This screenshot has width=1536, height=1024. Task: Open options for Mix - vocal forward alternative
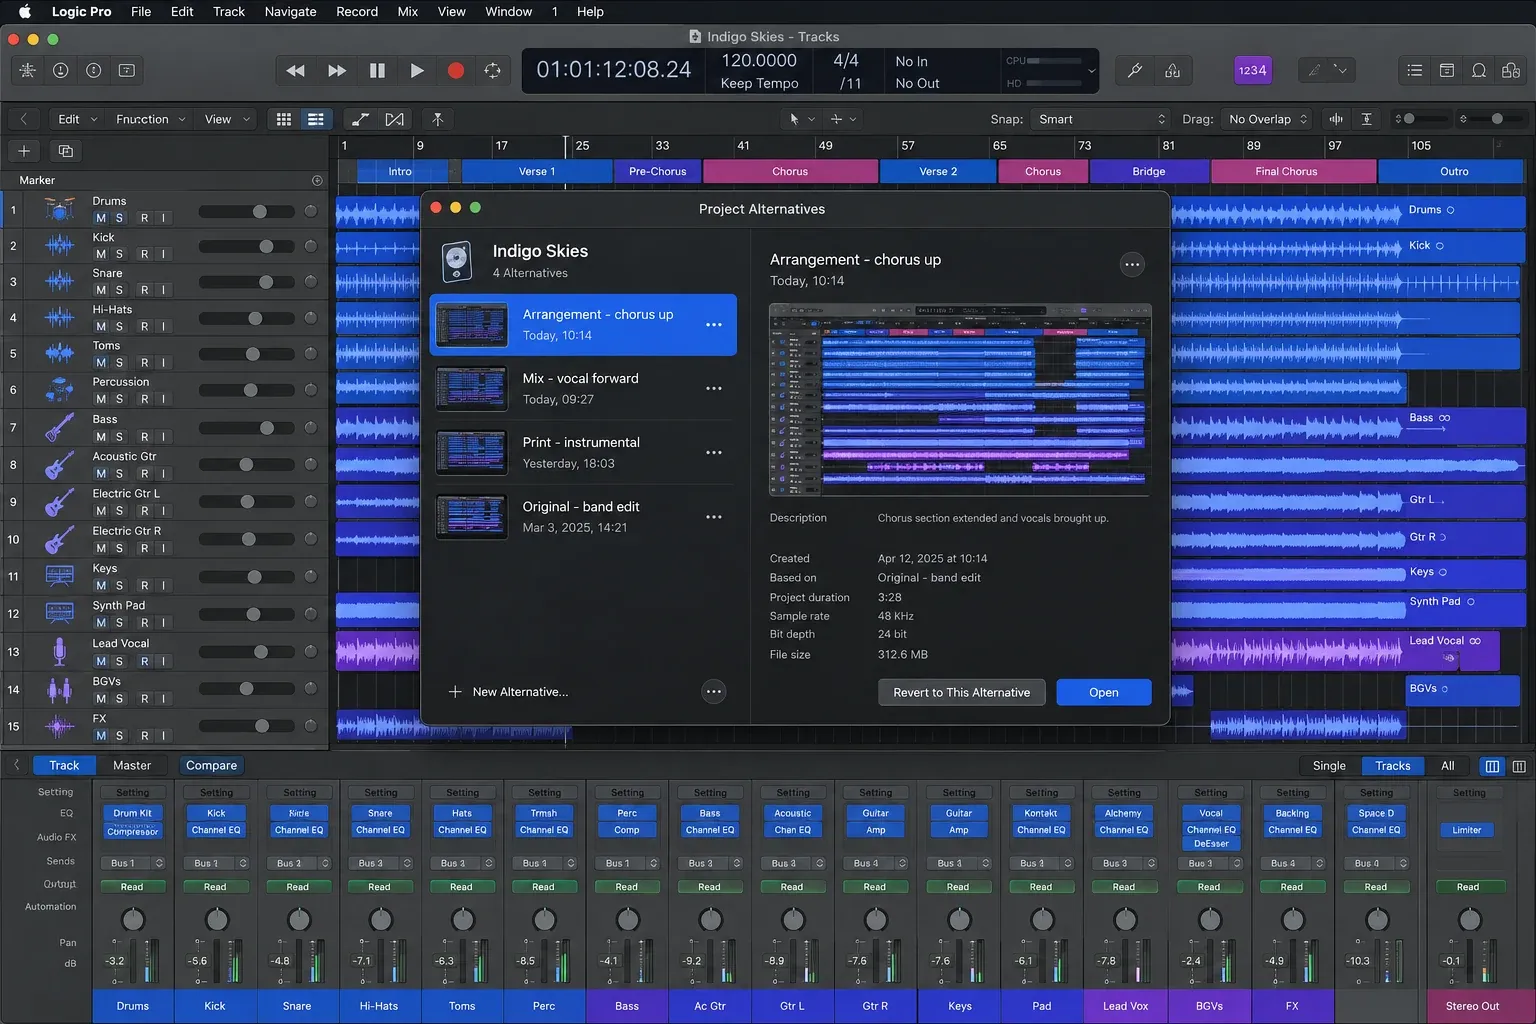pyautogui.click(x=714, y=389)
